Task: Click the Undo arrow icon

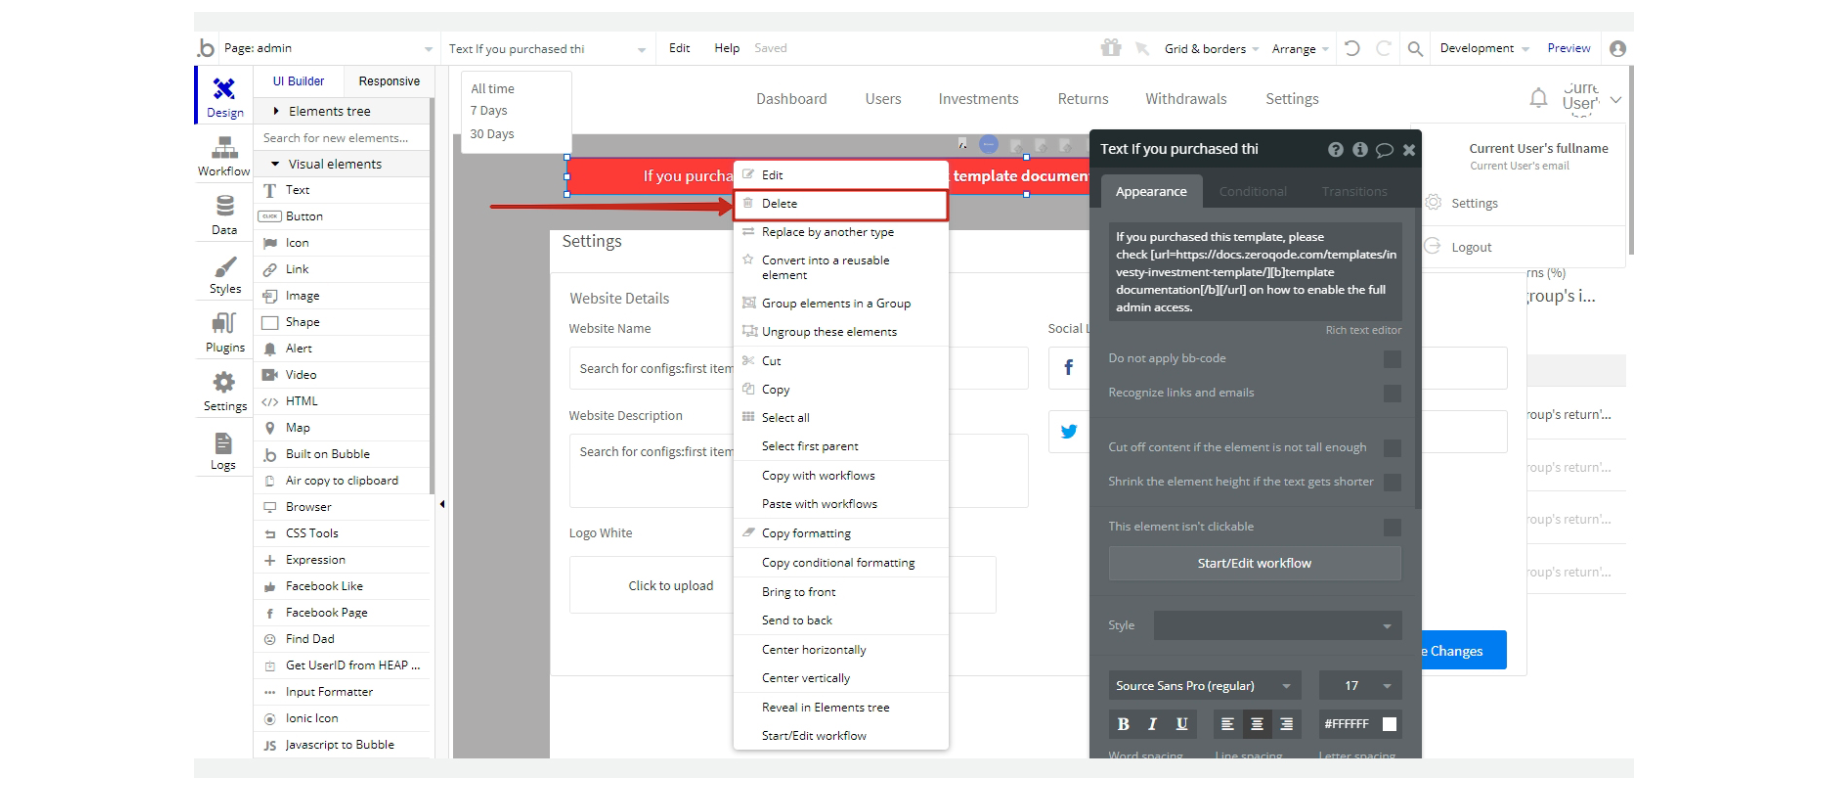Action: pyautogui.click(x=1352, y=48)
